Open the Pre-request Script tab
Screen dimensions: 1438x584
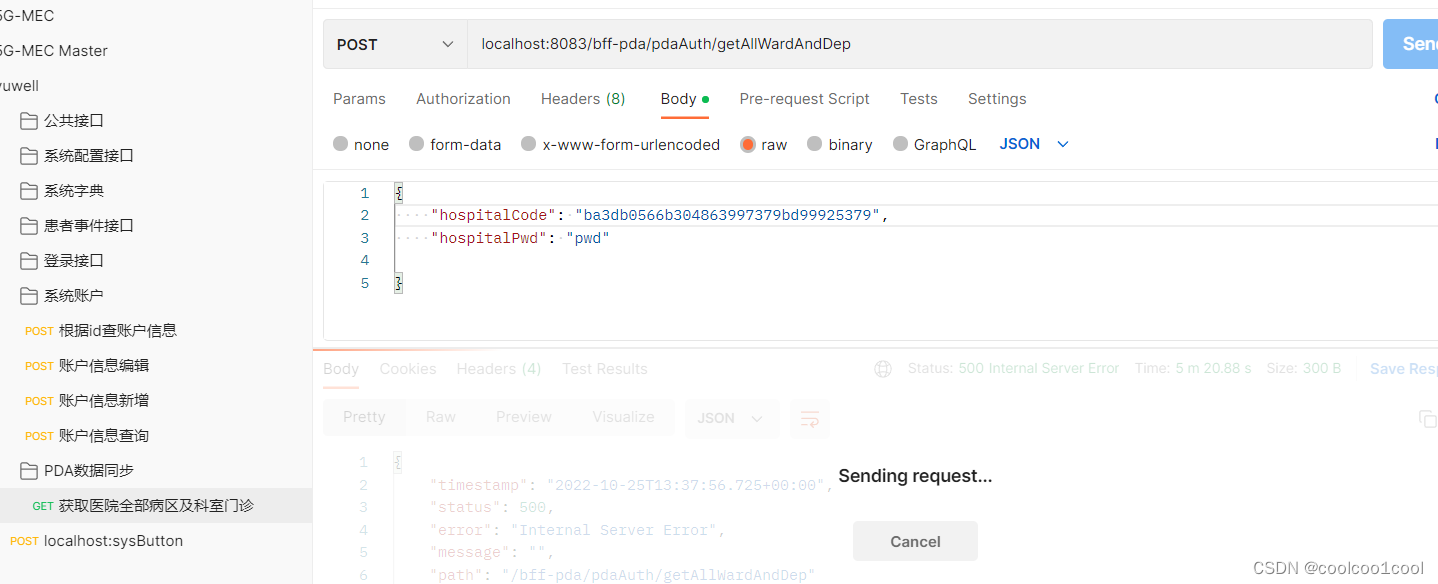(805, 98)
